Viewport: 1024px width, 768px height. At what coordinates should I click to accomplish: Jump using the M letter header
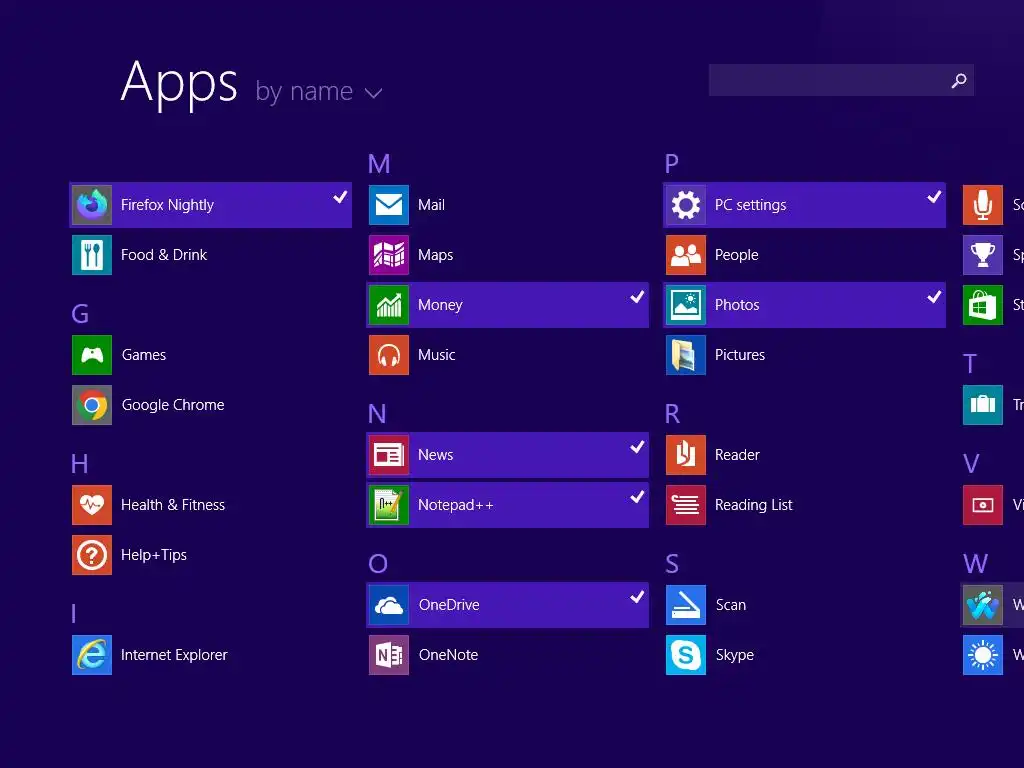(x=379, y=164)
